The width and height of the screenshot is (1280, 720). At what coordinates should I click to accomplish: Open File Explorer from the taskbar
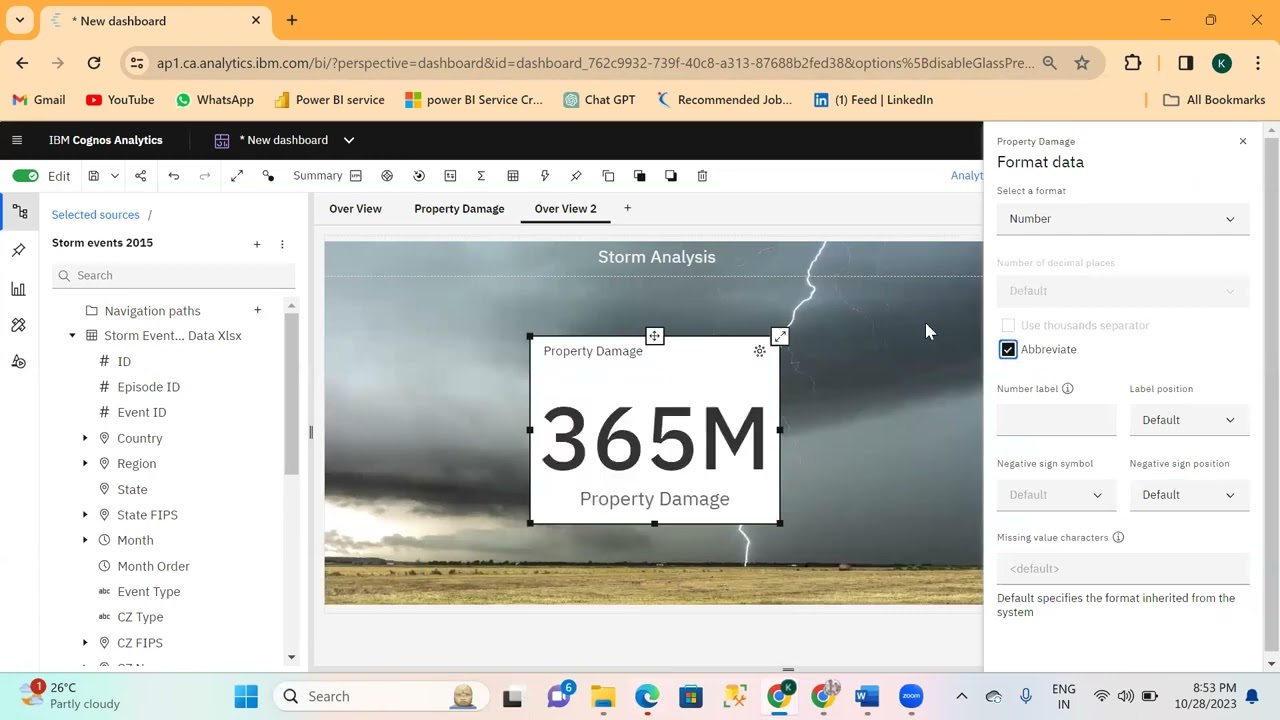[603, 696]
